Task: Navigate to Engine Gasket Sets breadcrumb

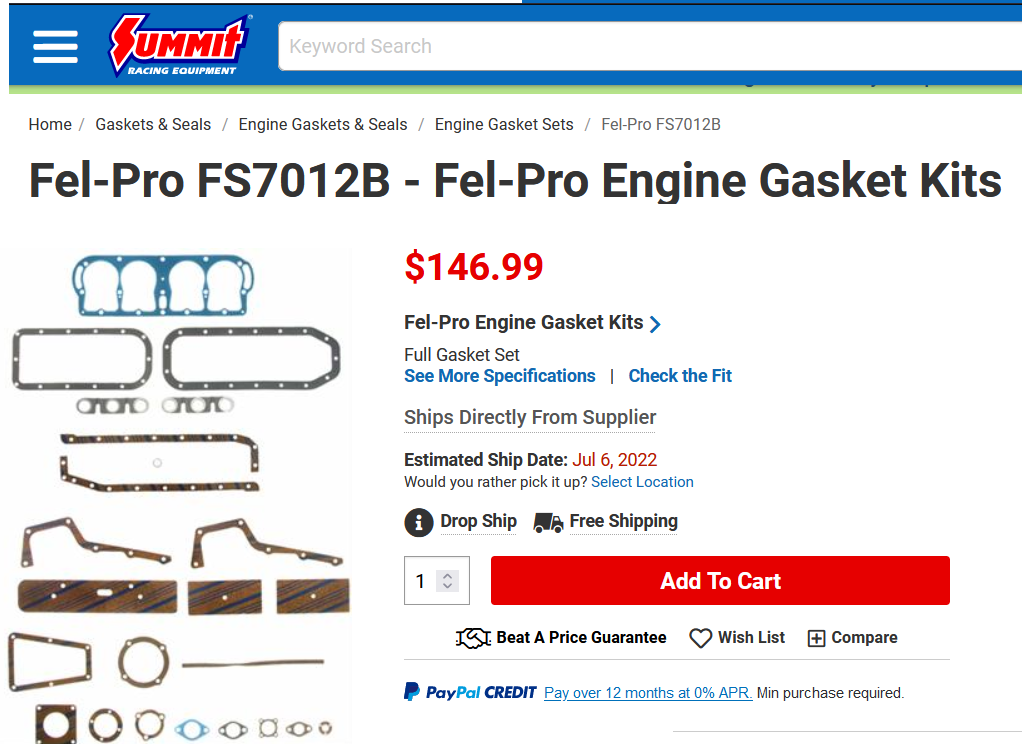Action: coord(504,125)
